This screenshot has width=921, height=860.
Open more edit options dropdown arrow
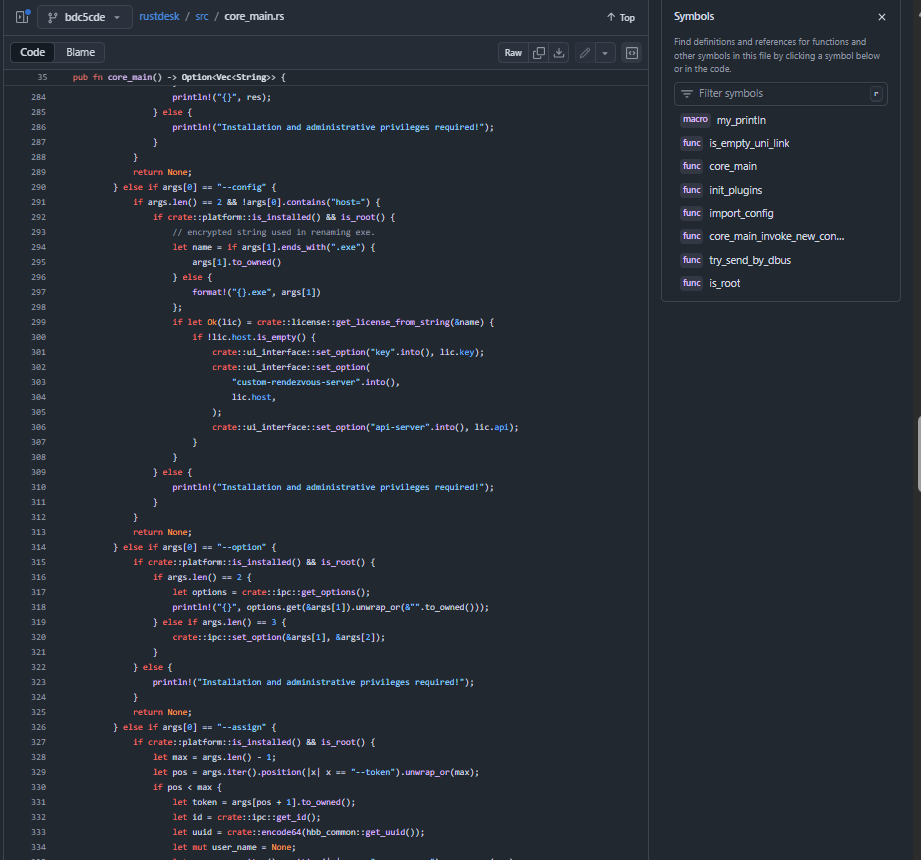click(x=605, y=53)
